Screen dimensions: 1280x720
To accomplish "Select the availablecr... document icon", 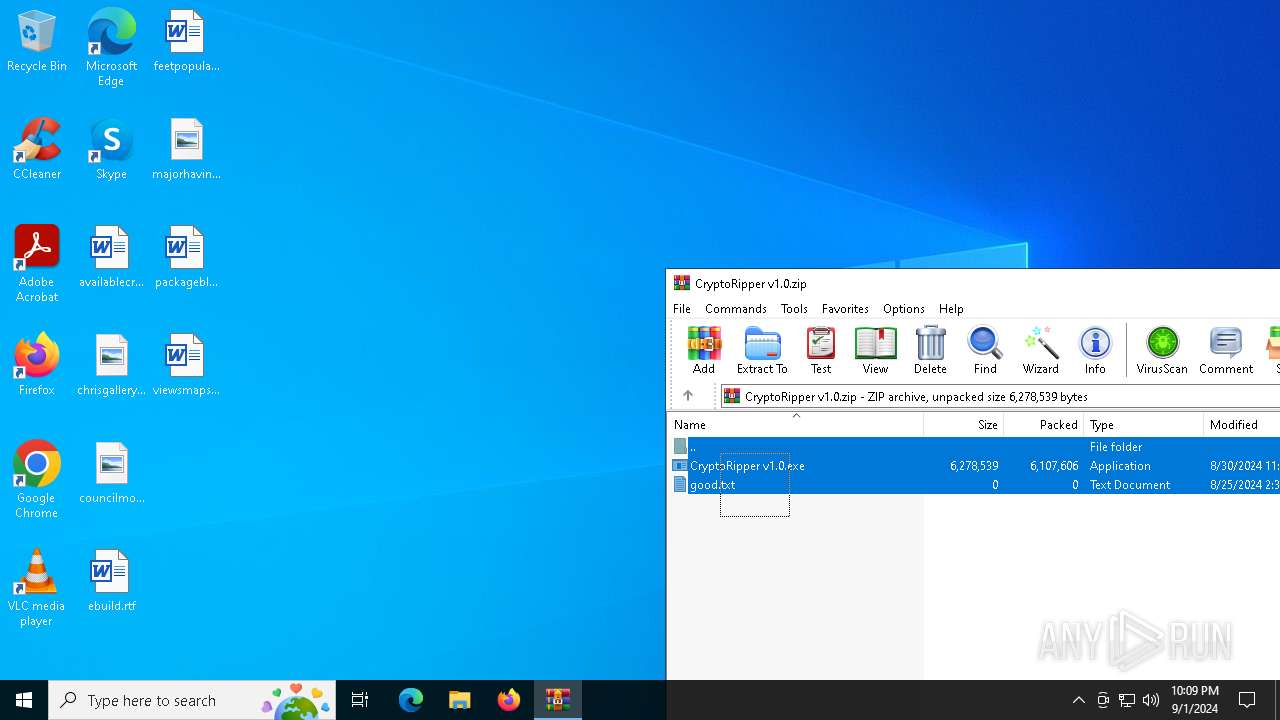I will (111, 257).
